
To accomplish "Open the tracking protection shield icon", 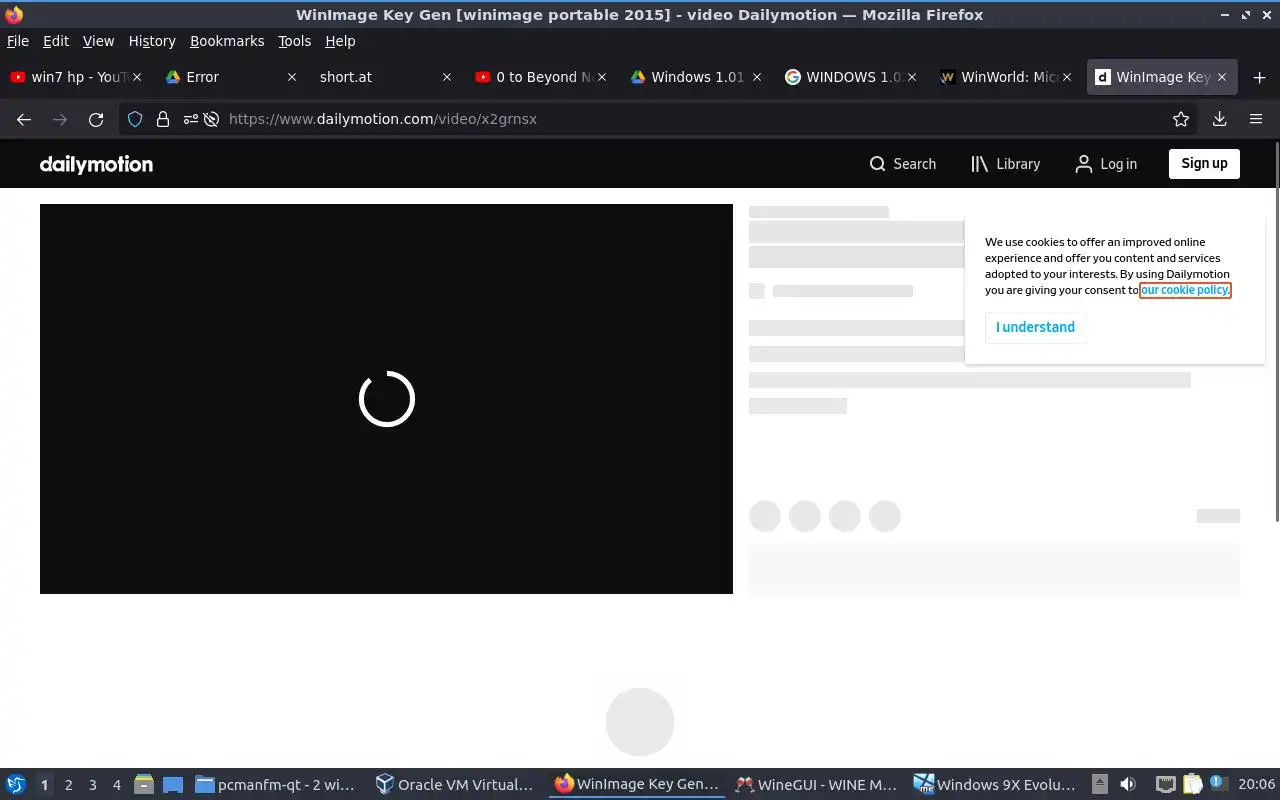I will [x=135, y=119].
